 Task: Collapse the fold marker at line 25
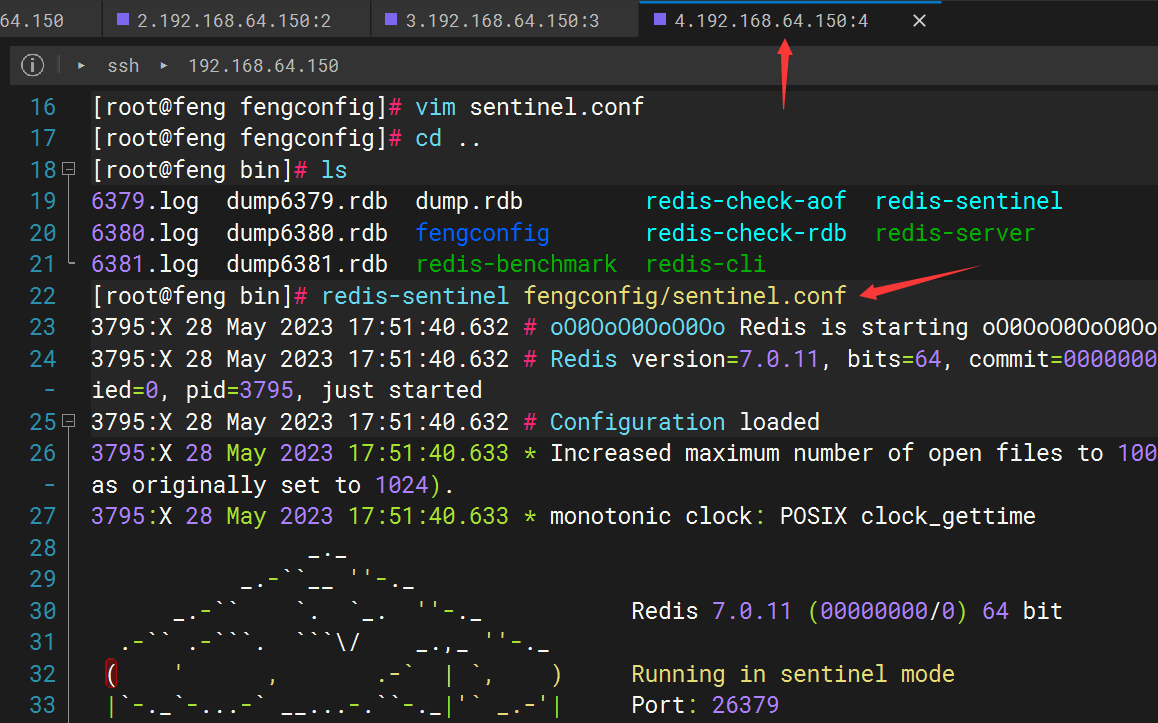[69, 421]
